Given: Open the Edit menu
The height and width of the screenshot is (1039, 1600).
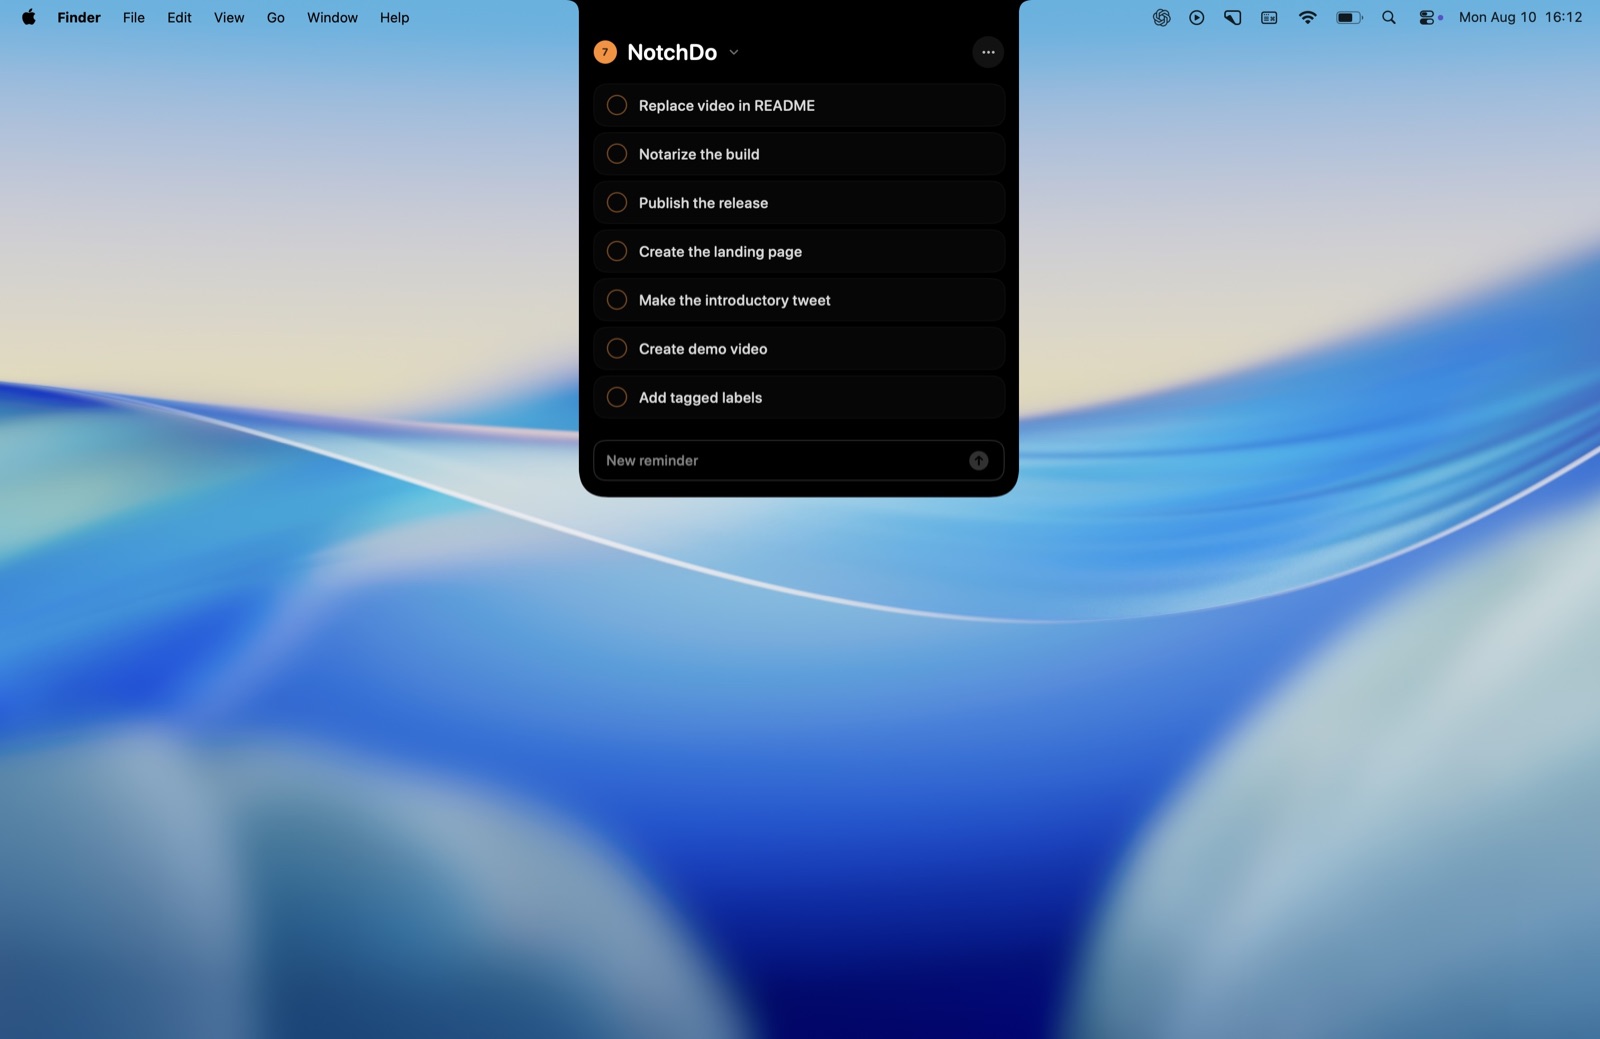Looking at the screenshot, I should point(179,17).
